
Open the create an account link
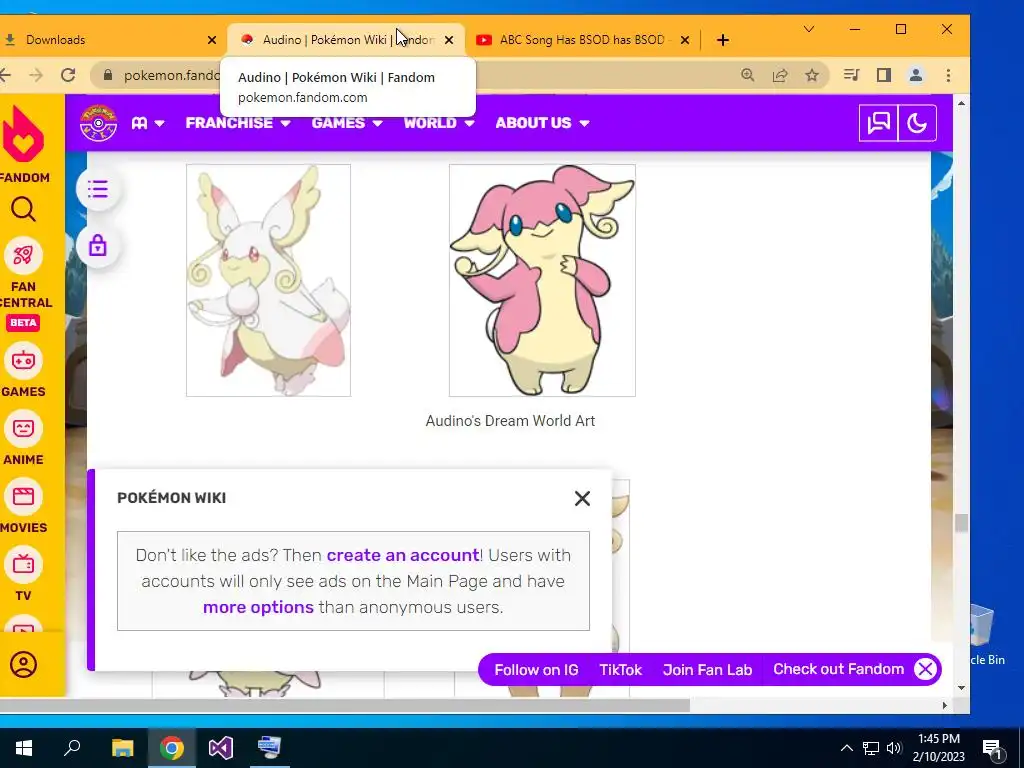coord(403,555)
